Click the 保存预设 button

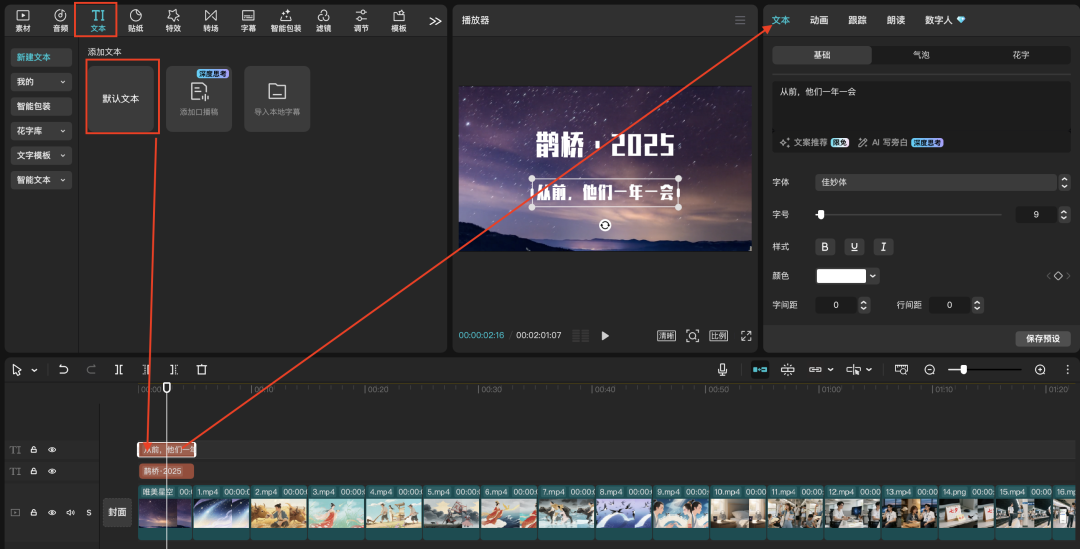(1042, 339)
